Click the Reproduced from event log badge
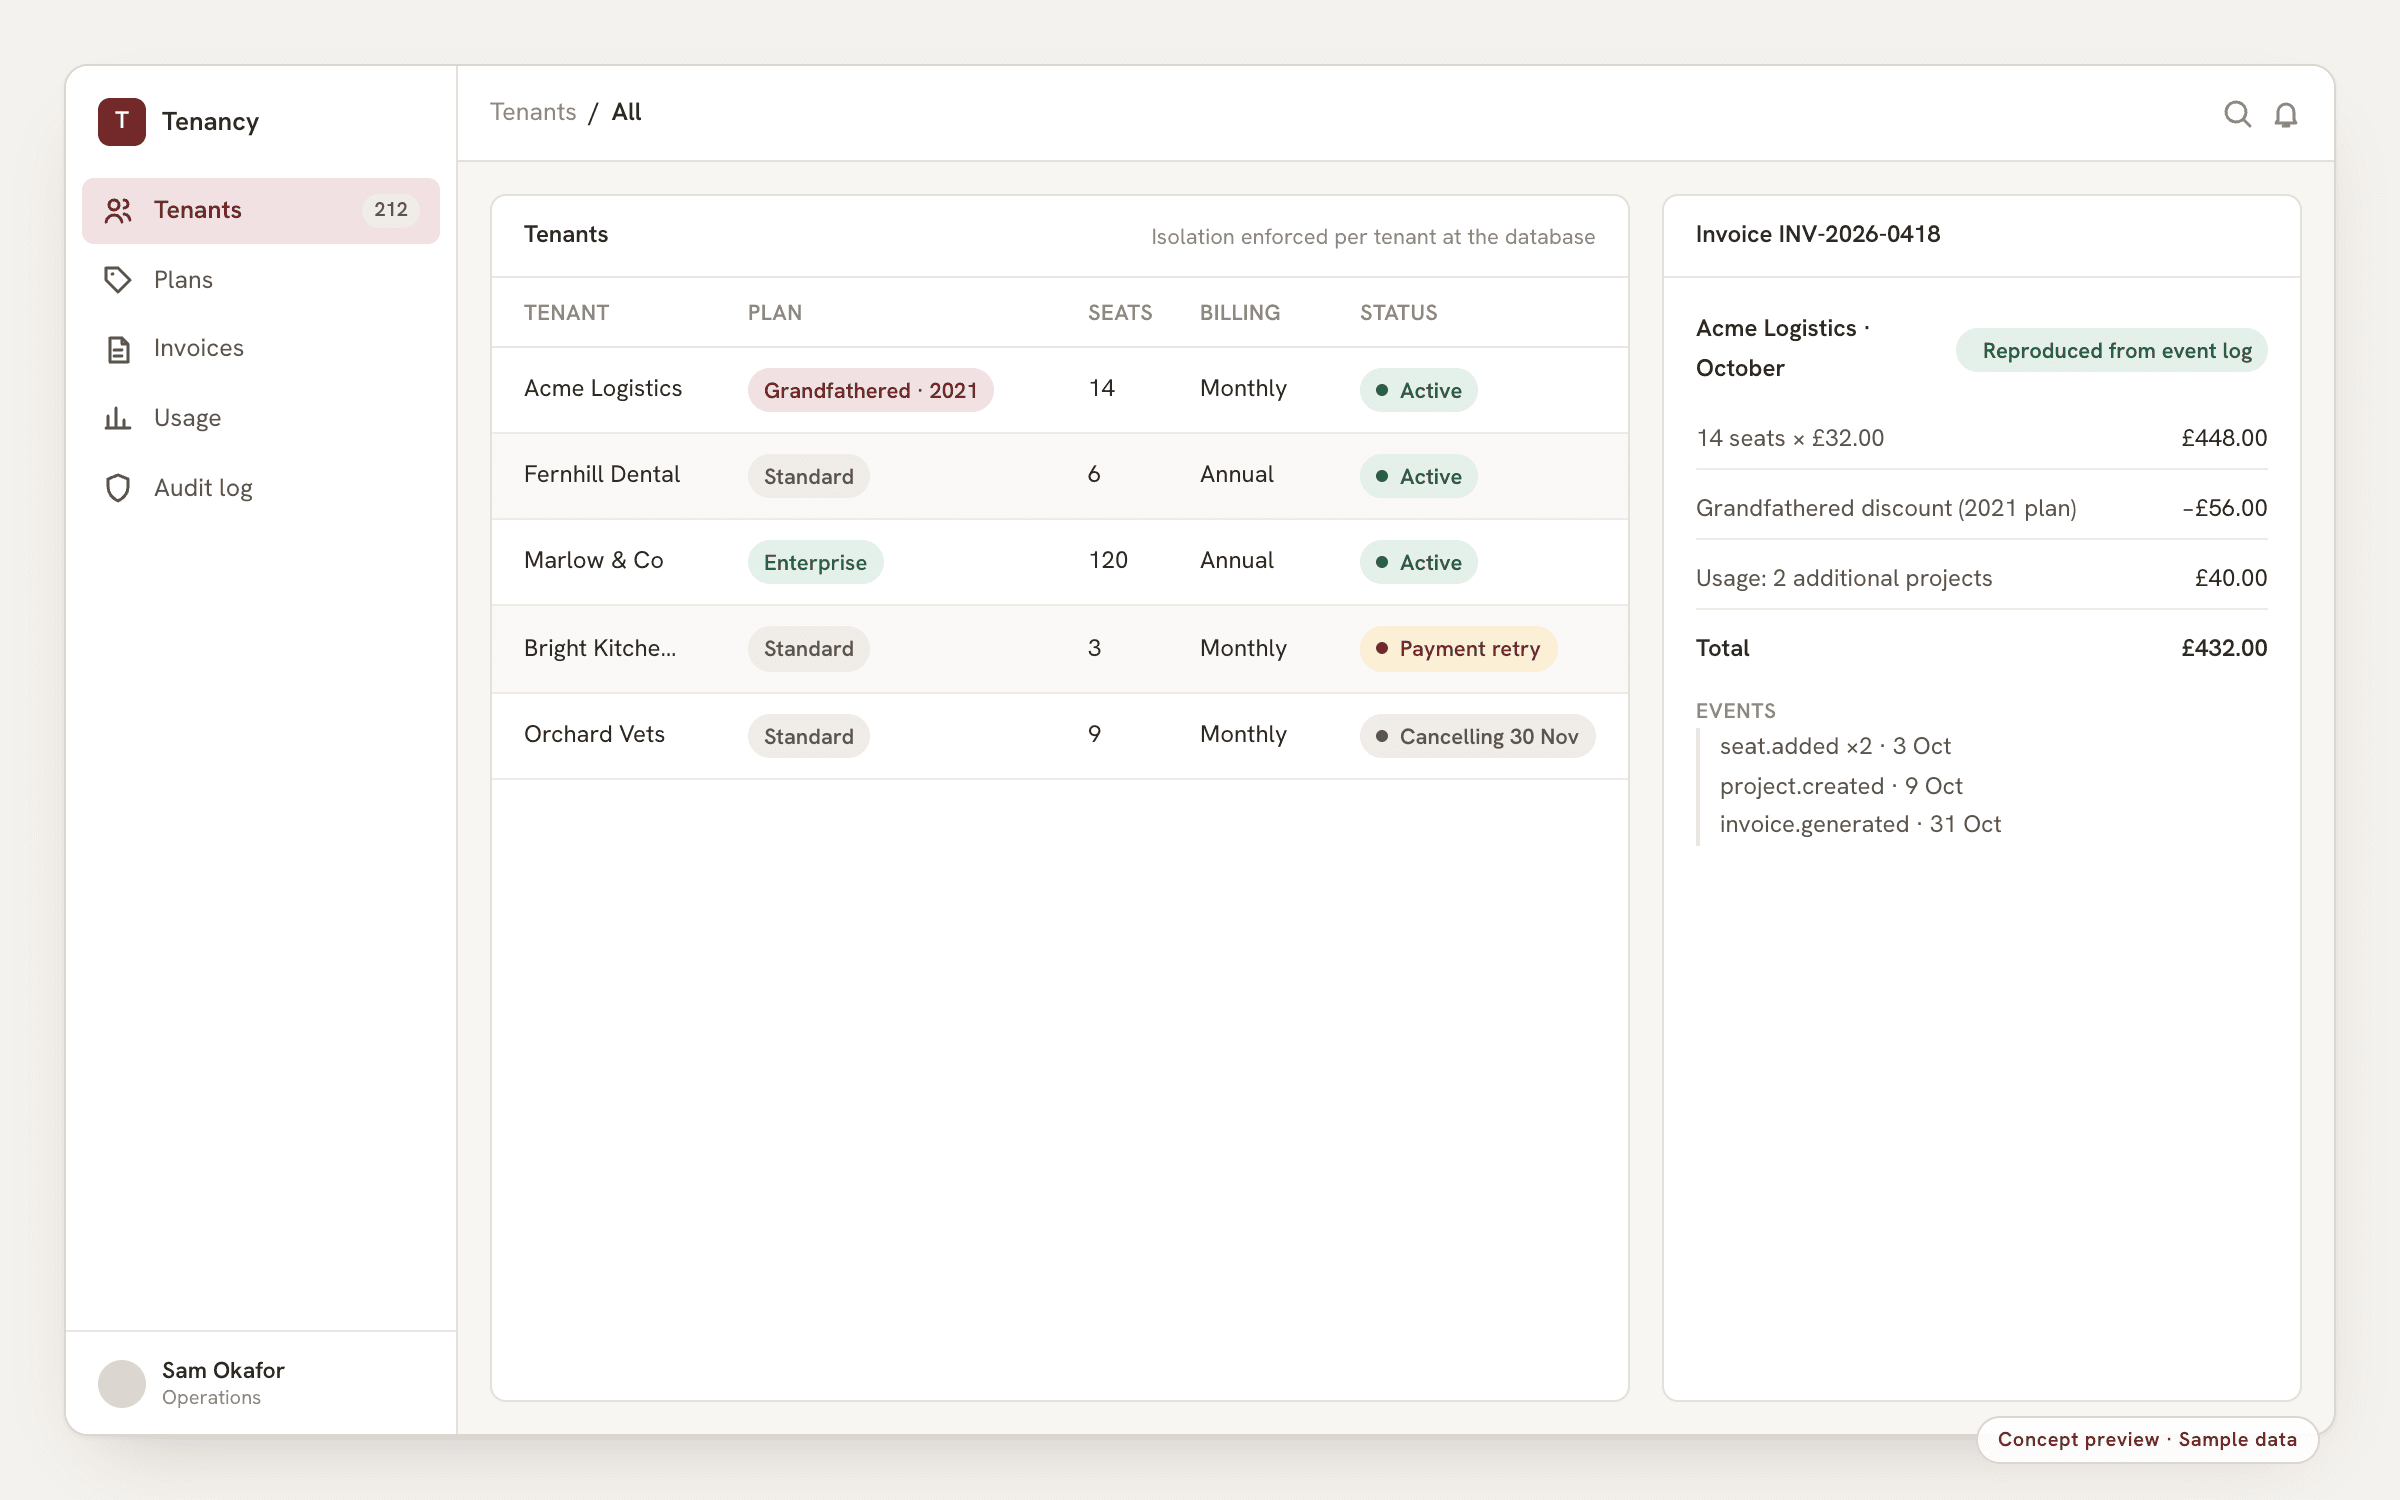The width and height of the screenshot is (2400, 1500). pos(2111,350)
